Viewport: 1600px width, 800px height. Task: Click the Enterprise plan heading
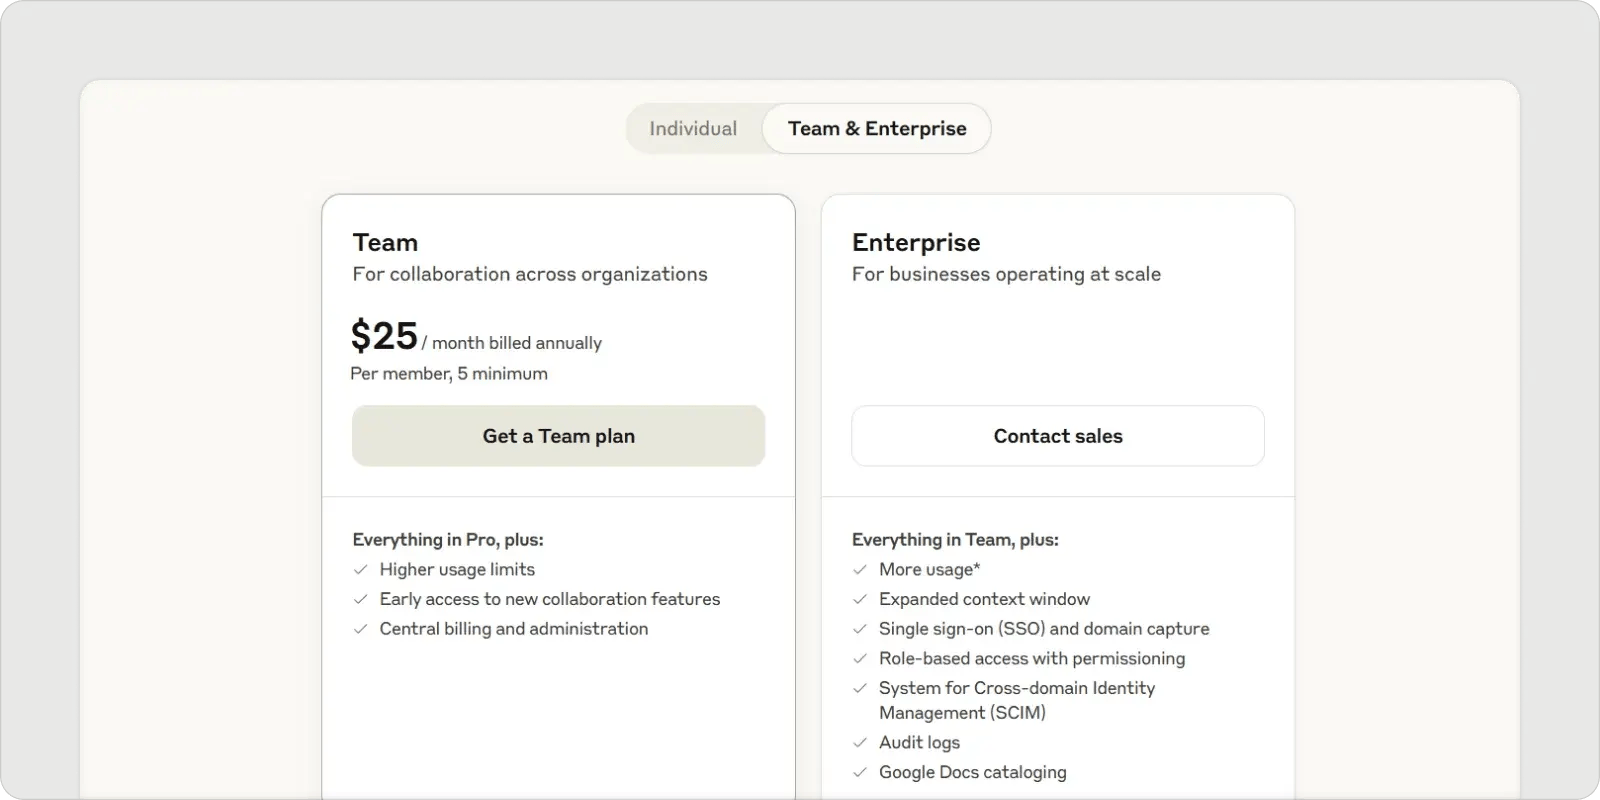point(916,243)
